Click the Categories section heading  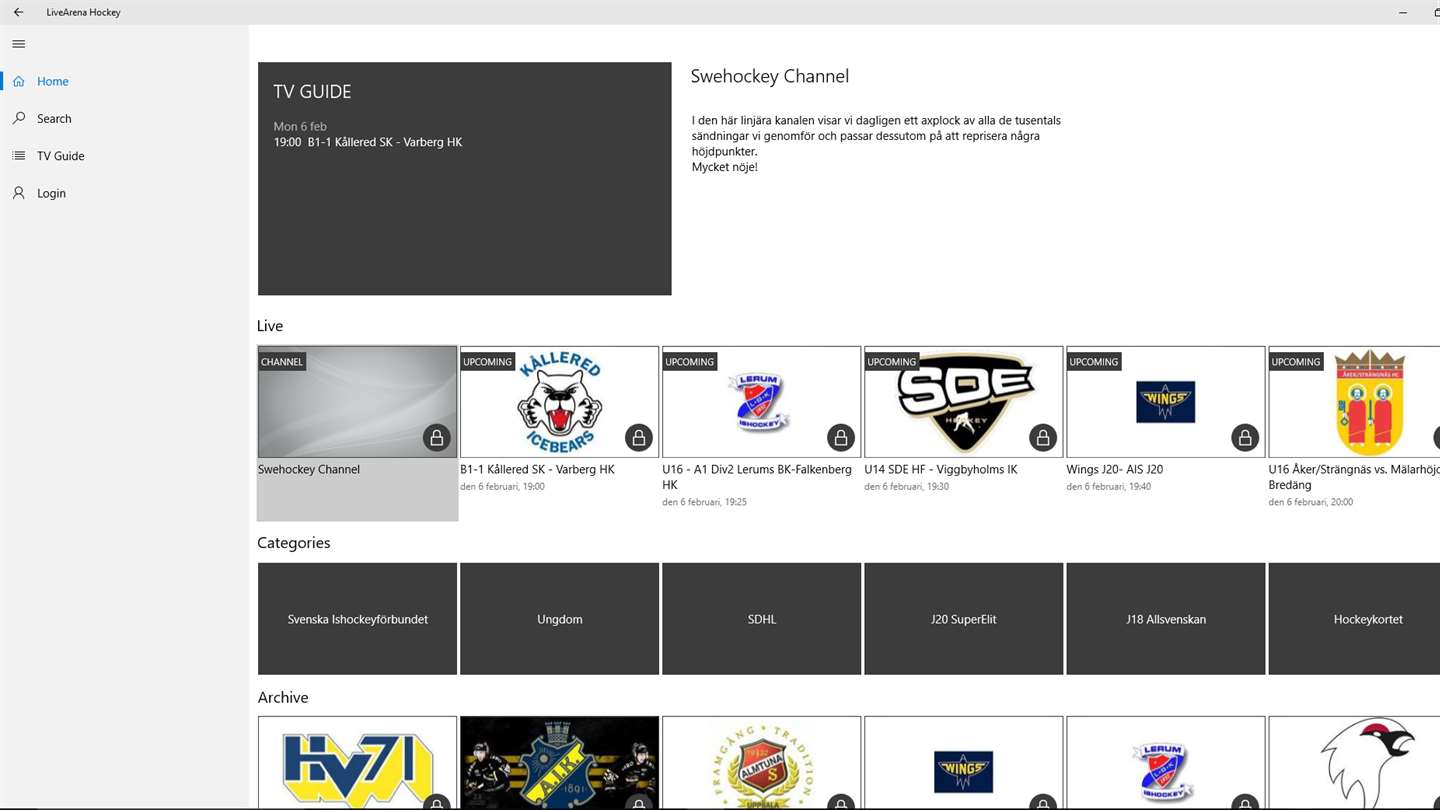click(x=293, y=543)
